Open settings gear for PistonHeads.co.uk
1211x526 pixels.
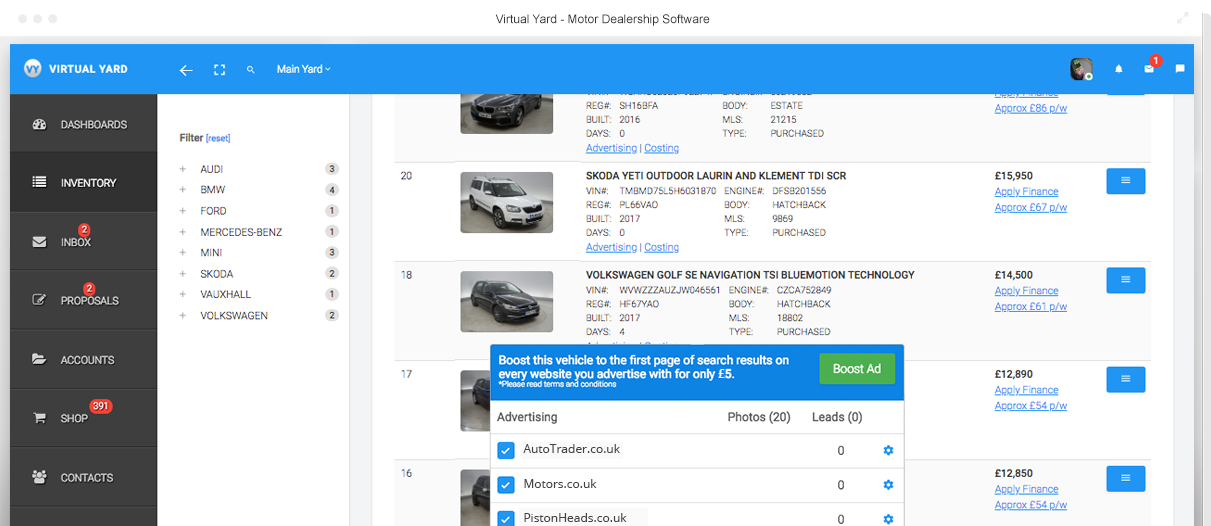888,519
